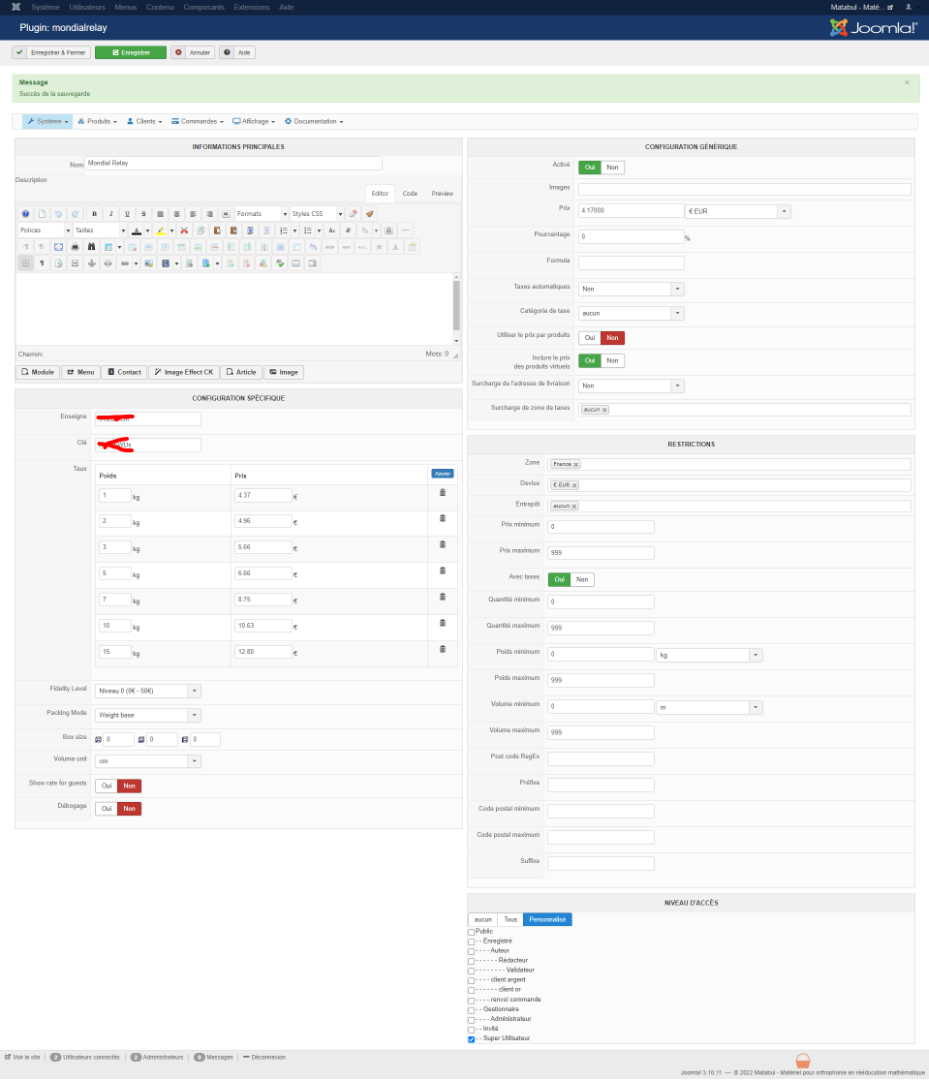This screenshot has height=1080, width=929.
Task: Delete the 3 kg rate row
Action: (443, 545)
